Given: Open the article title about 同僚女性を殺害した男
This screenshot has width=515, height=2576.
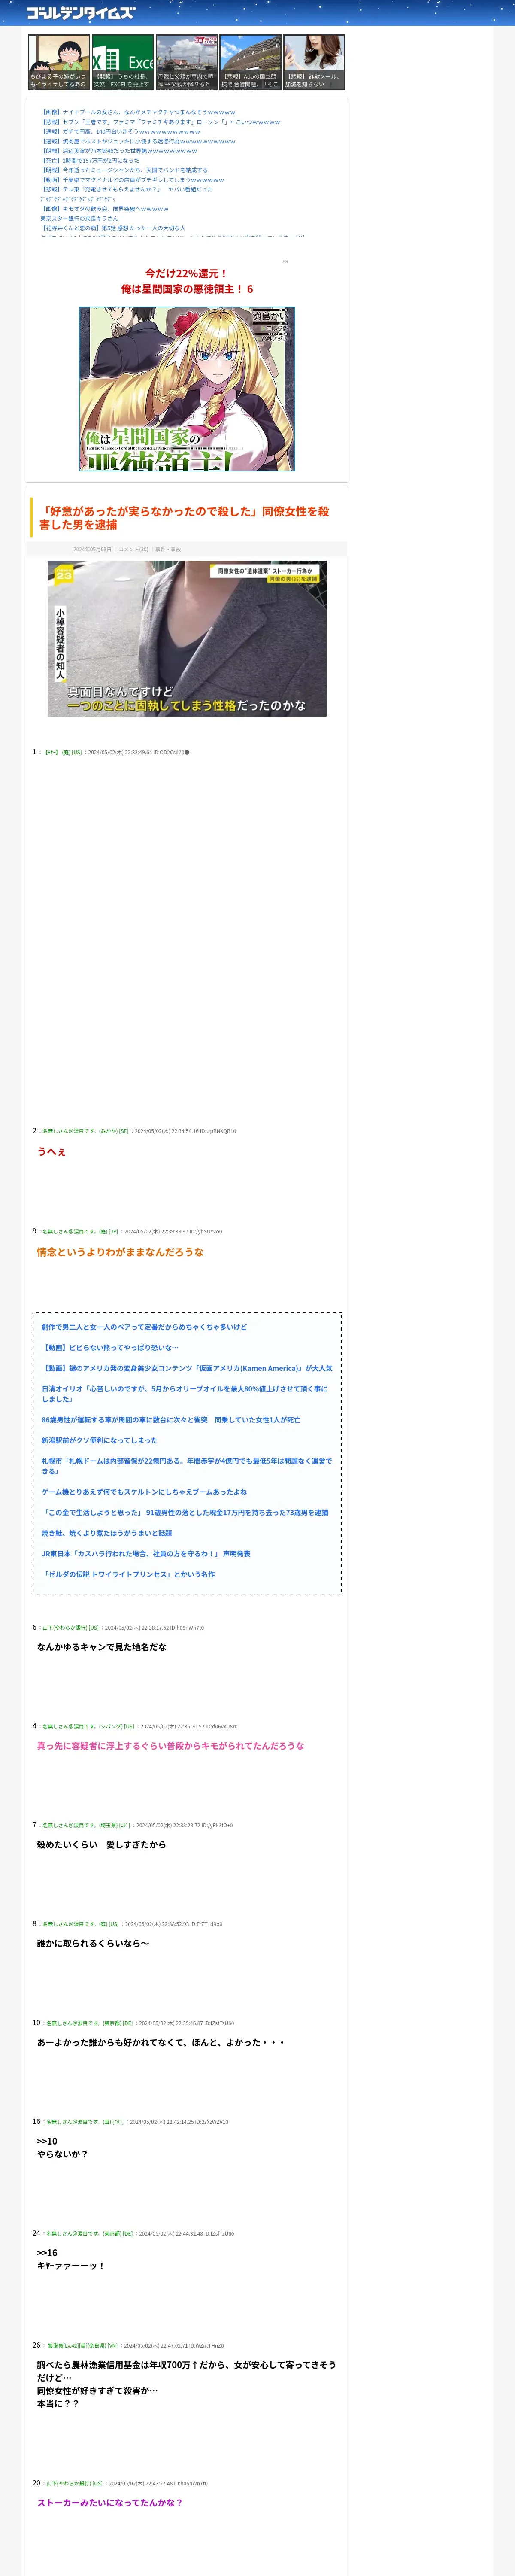Looking at the screenshot, I should (x=184, y=518).
